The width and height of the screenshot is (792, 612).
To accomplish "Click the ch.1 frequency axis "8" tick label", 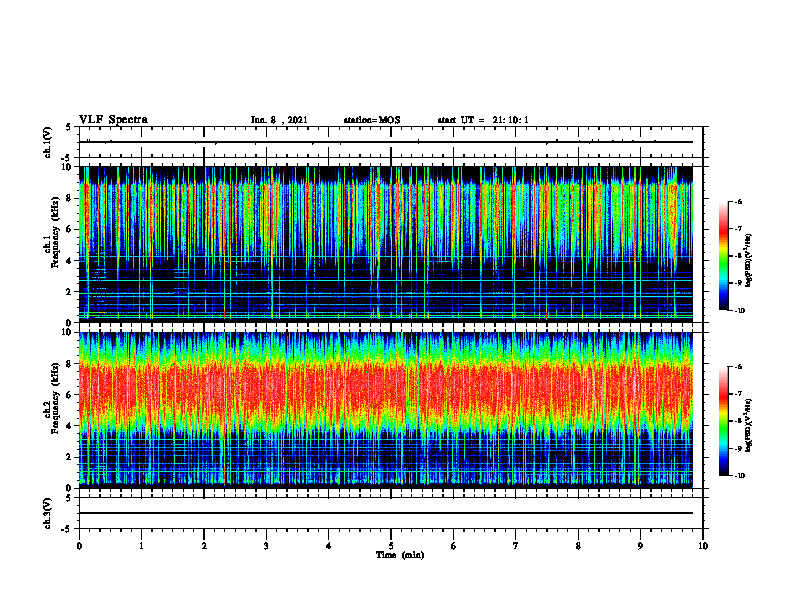I will pos(70,198).
